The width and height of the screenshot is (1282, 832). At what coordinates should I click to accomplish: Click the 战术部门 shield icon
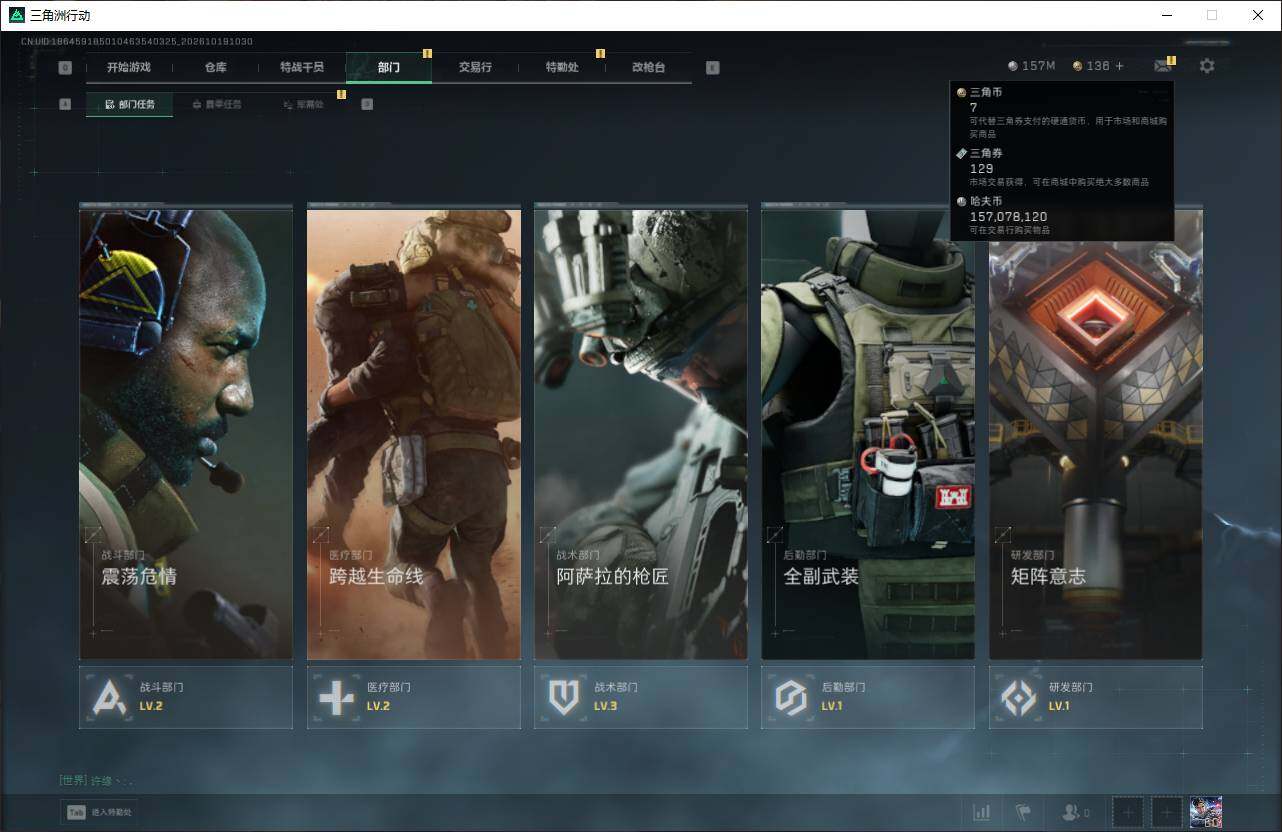(x=564, y=697)
